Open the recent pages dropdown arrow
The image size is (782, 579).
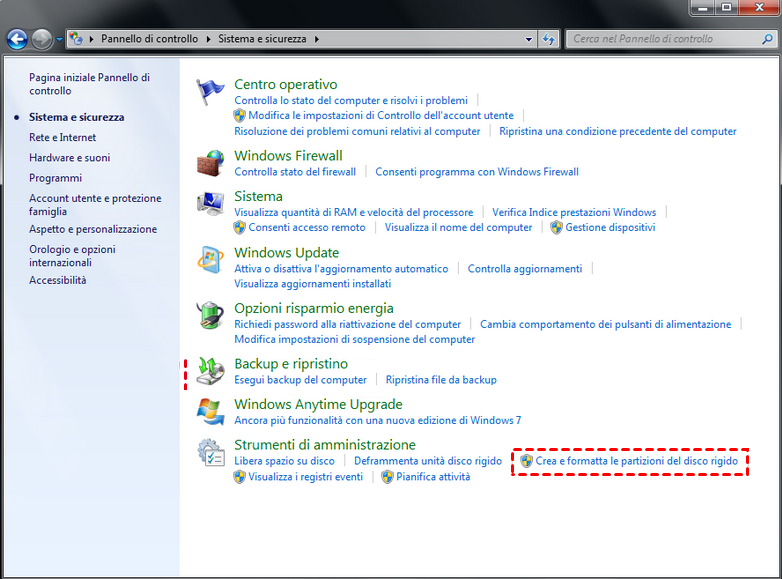(x=59, y=39)
